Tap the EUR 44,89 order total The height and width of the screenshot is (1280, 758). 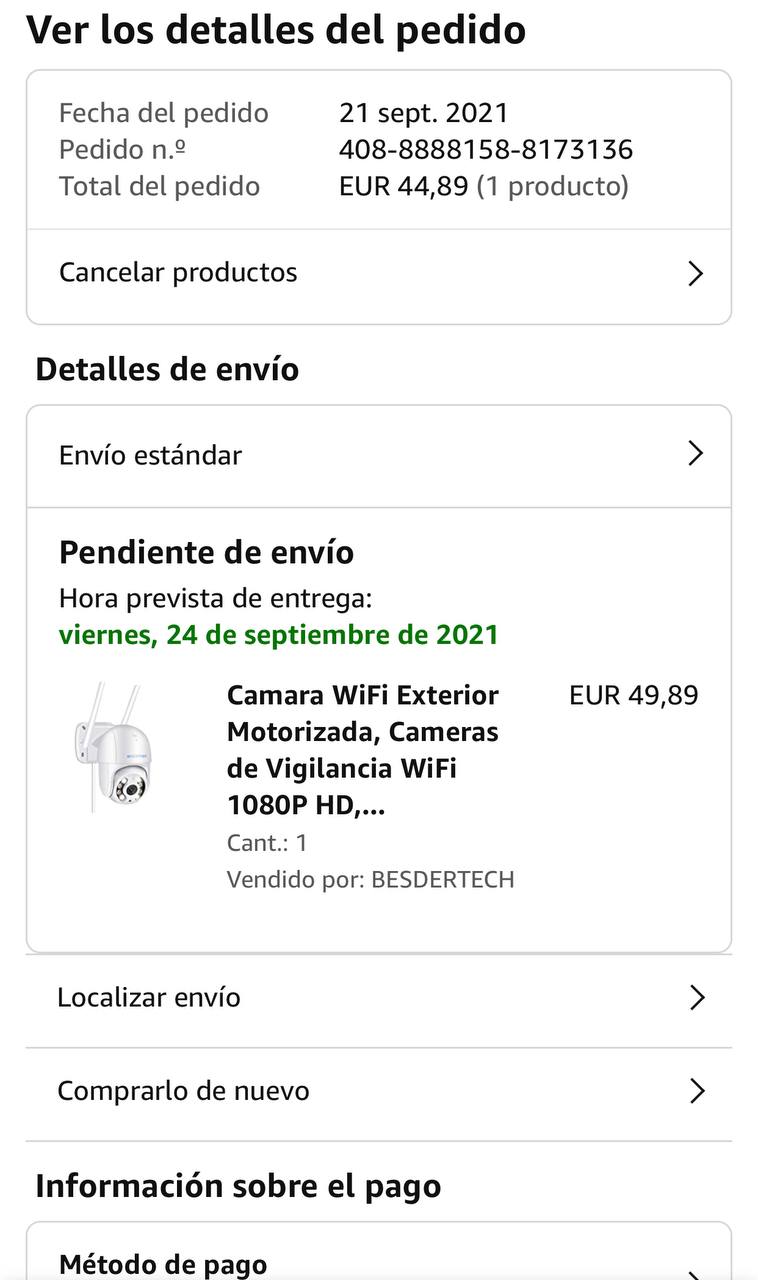tap(404, 186)
